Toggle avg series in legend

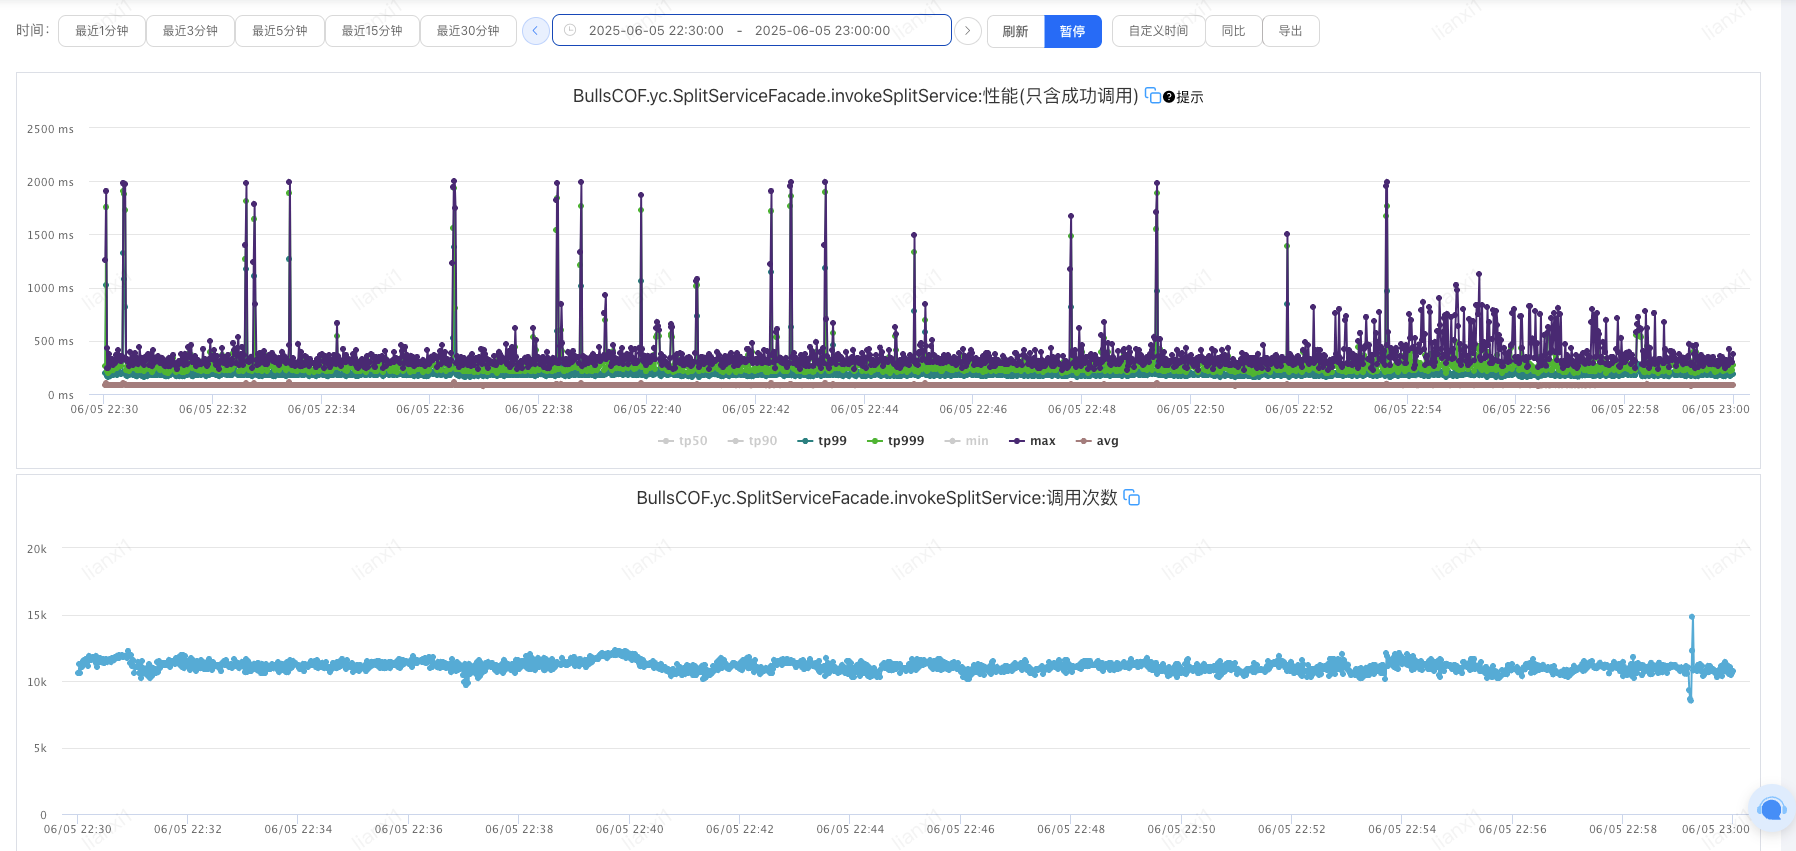coord(1097,441)
